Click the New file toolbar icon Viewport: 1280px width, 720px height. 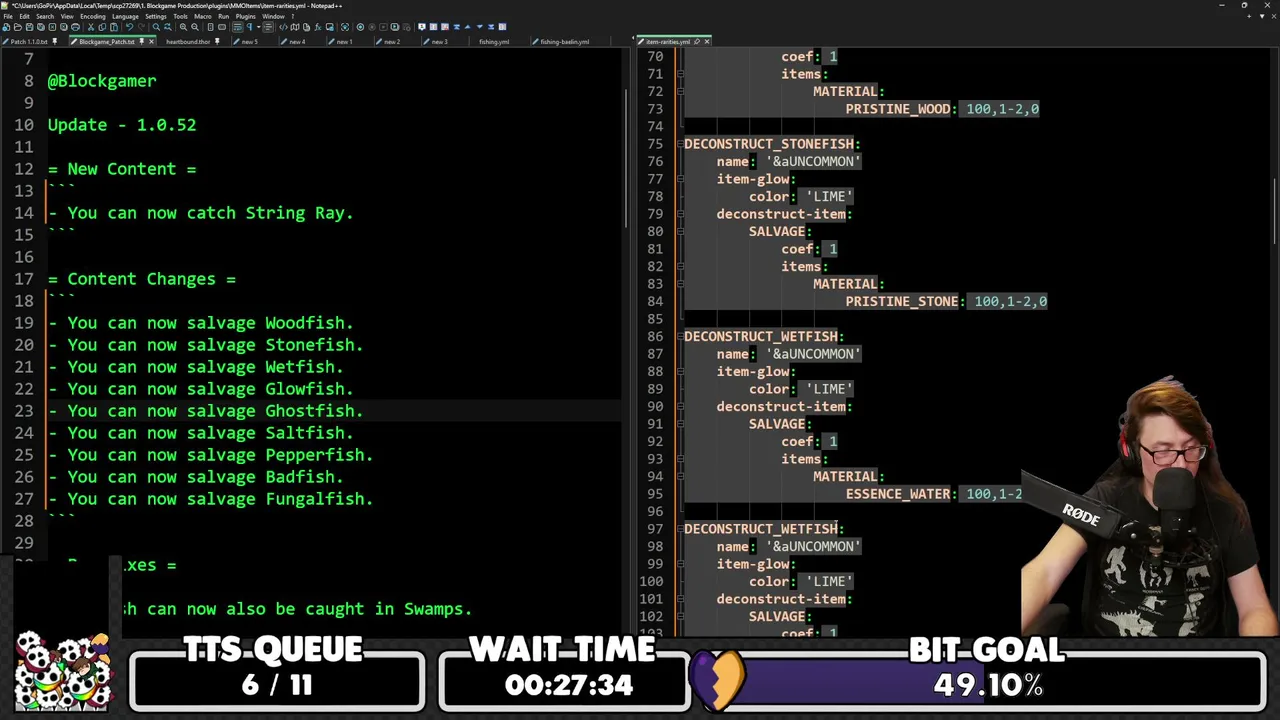[x=7, y=27]
